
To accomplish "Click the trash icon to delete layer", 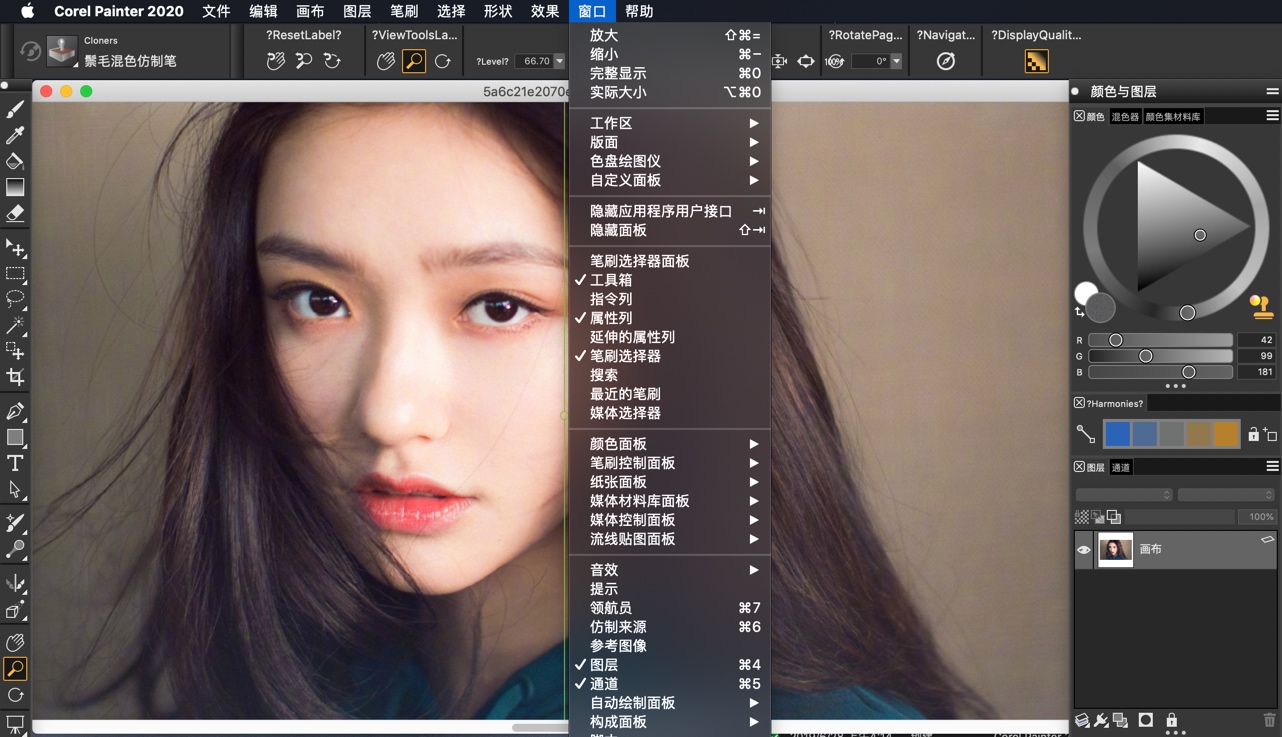I will click(1269, 719).
